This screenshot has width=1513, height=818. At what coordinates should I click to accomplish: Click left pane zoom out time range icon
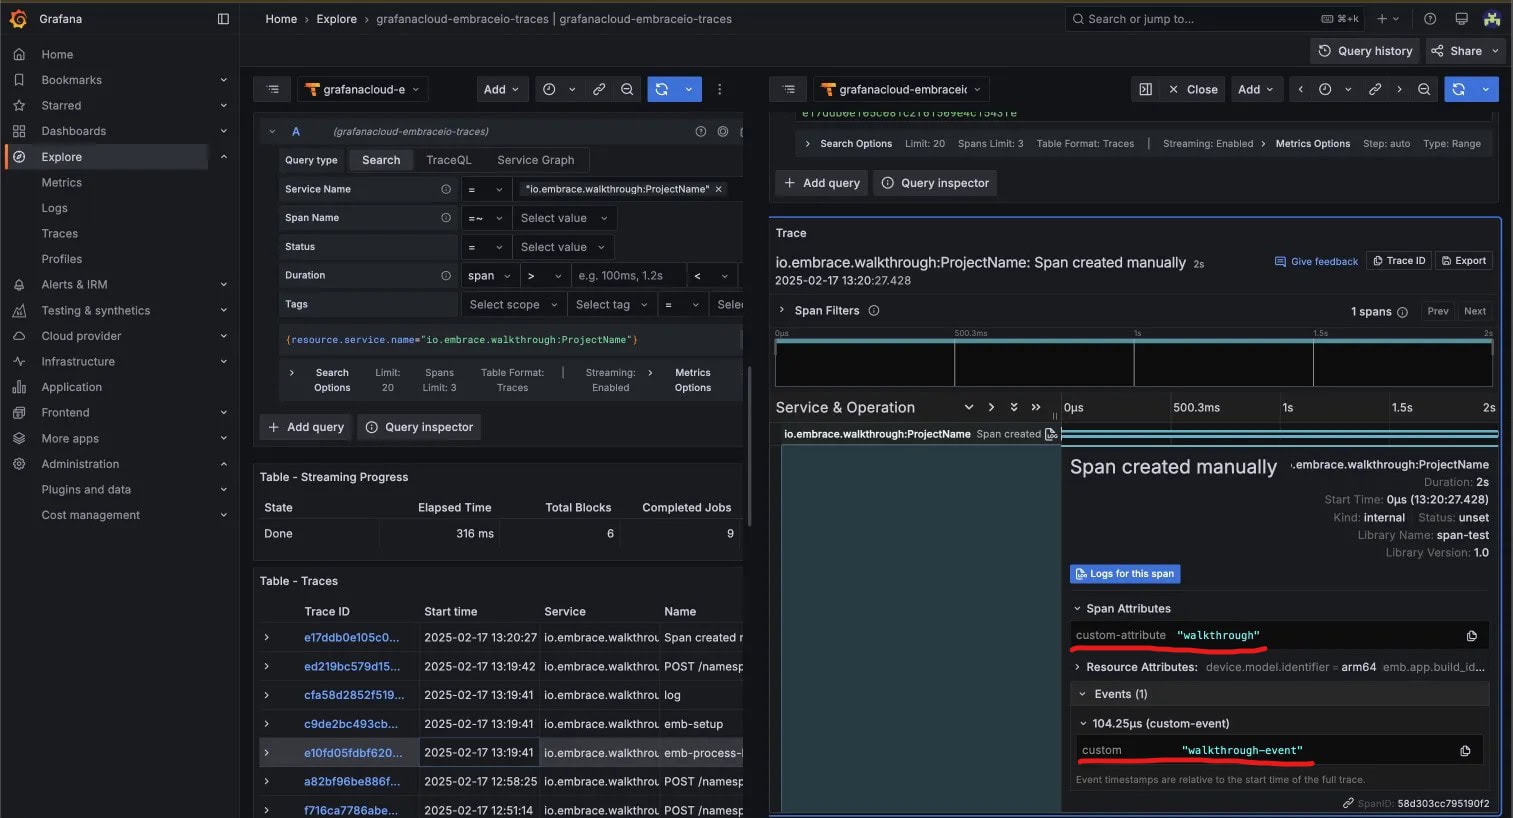click(x=627, y=89)
